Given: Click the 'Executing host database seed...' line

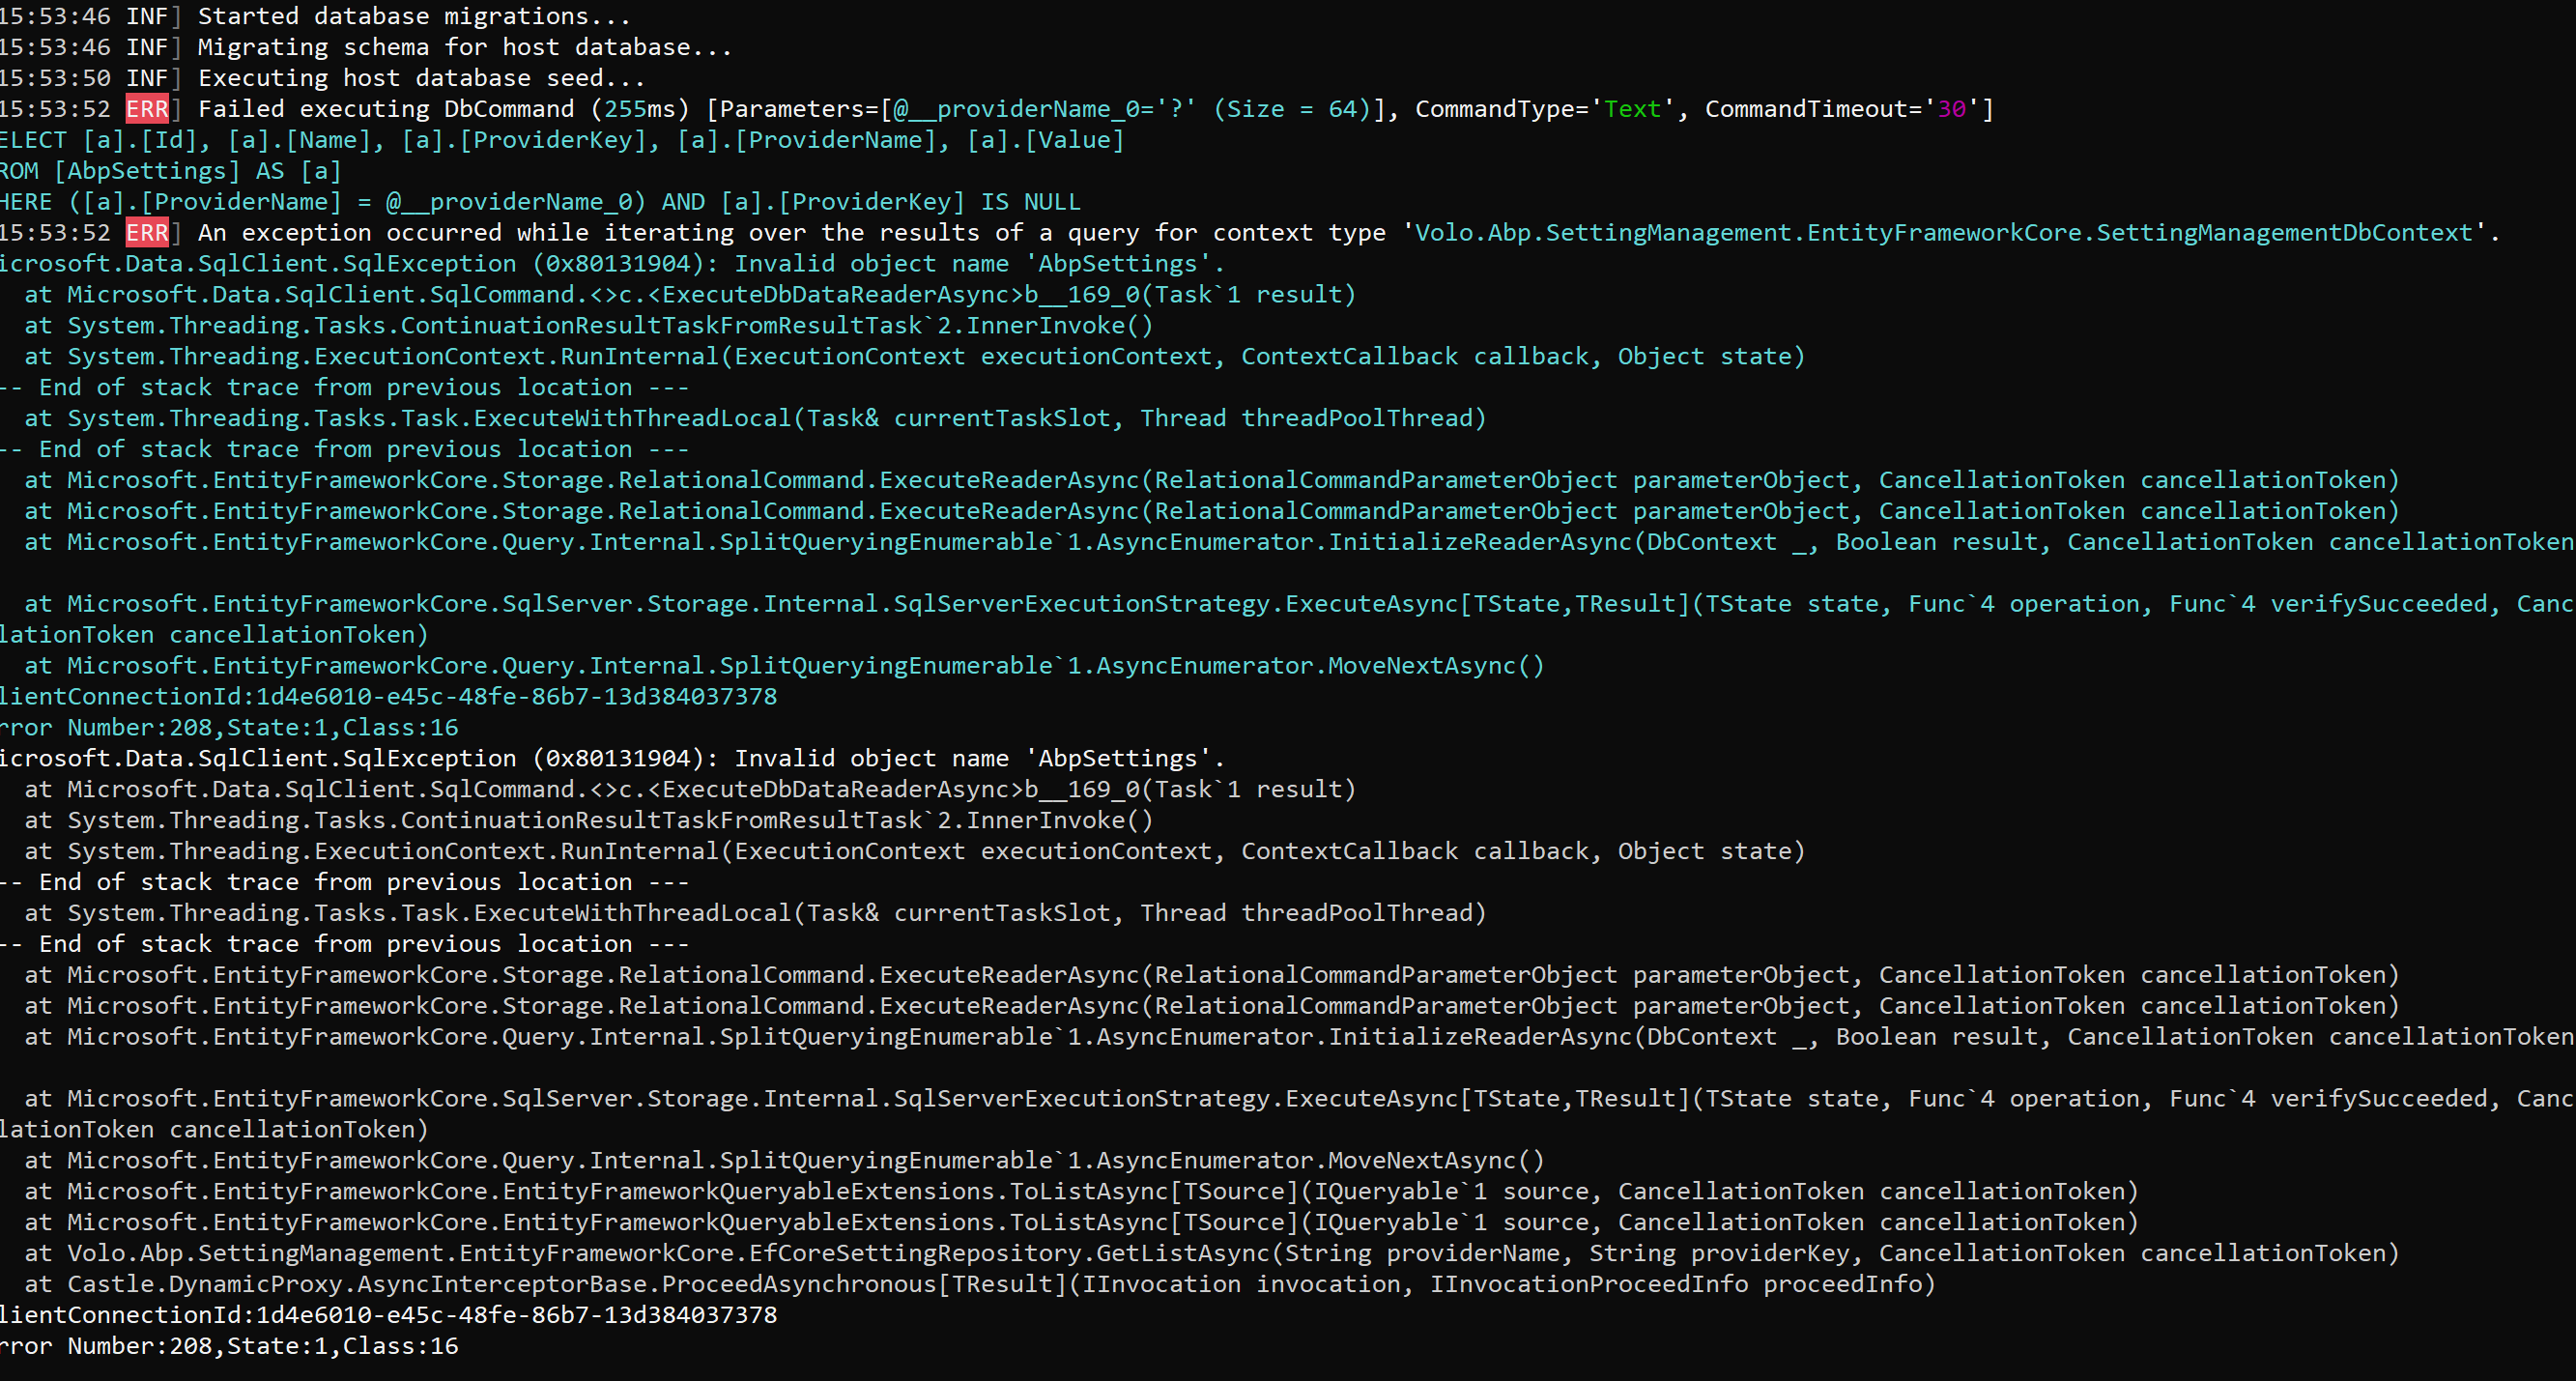Looking at the screenshot, I should point(421,78).
